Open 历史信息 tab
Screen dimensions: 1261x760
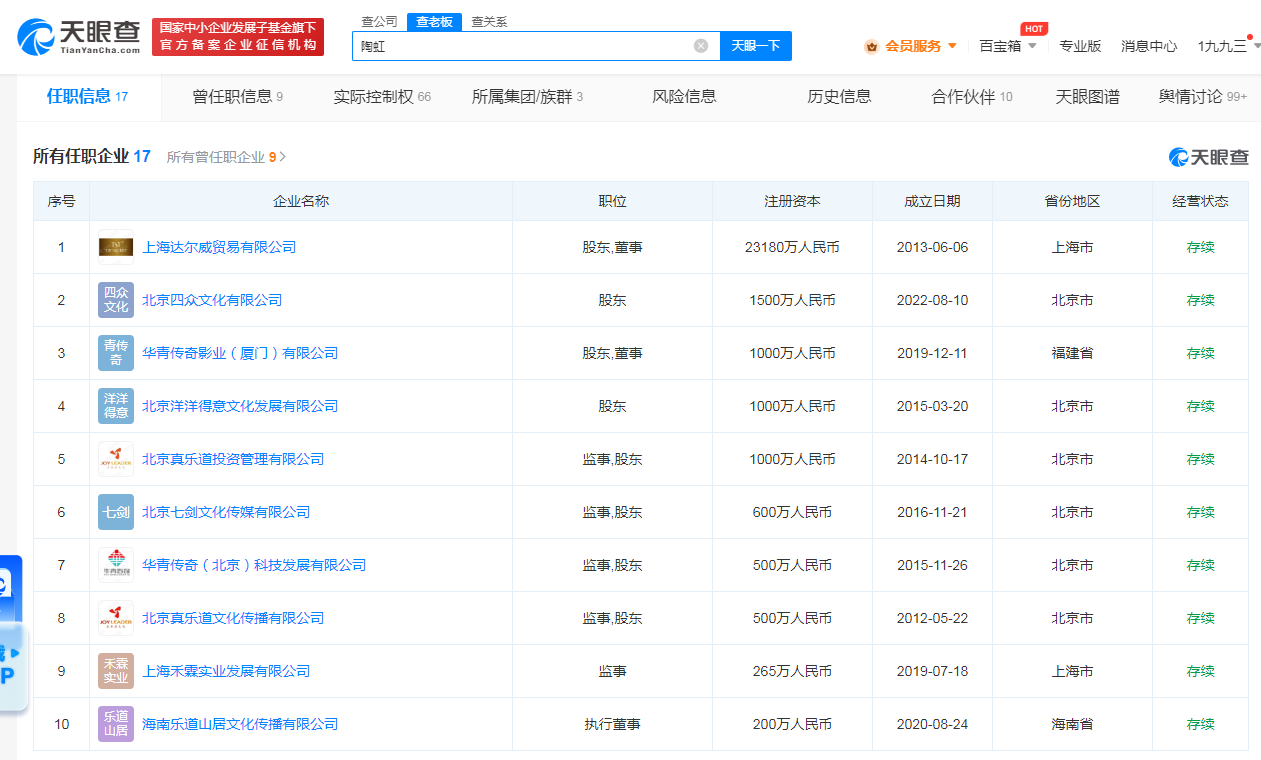tap(839, 96)
